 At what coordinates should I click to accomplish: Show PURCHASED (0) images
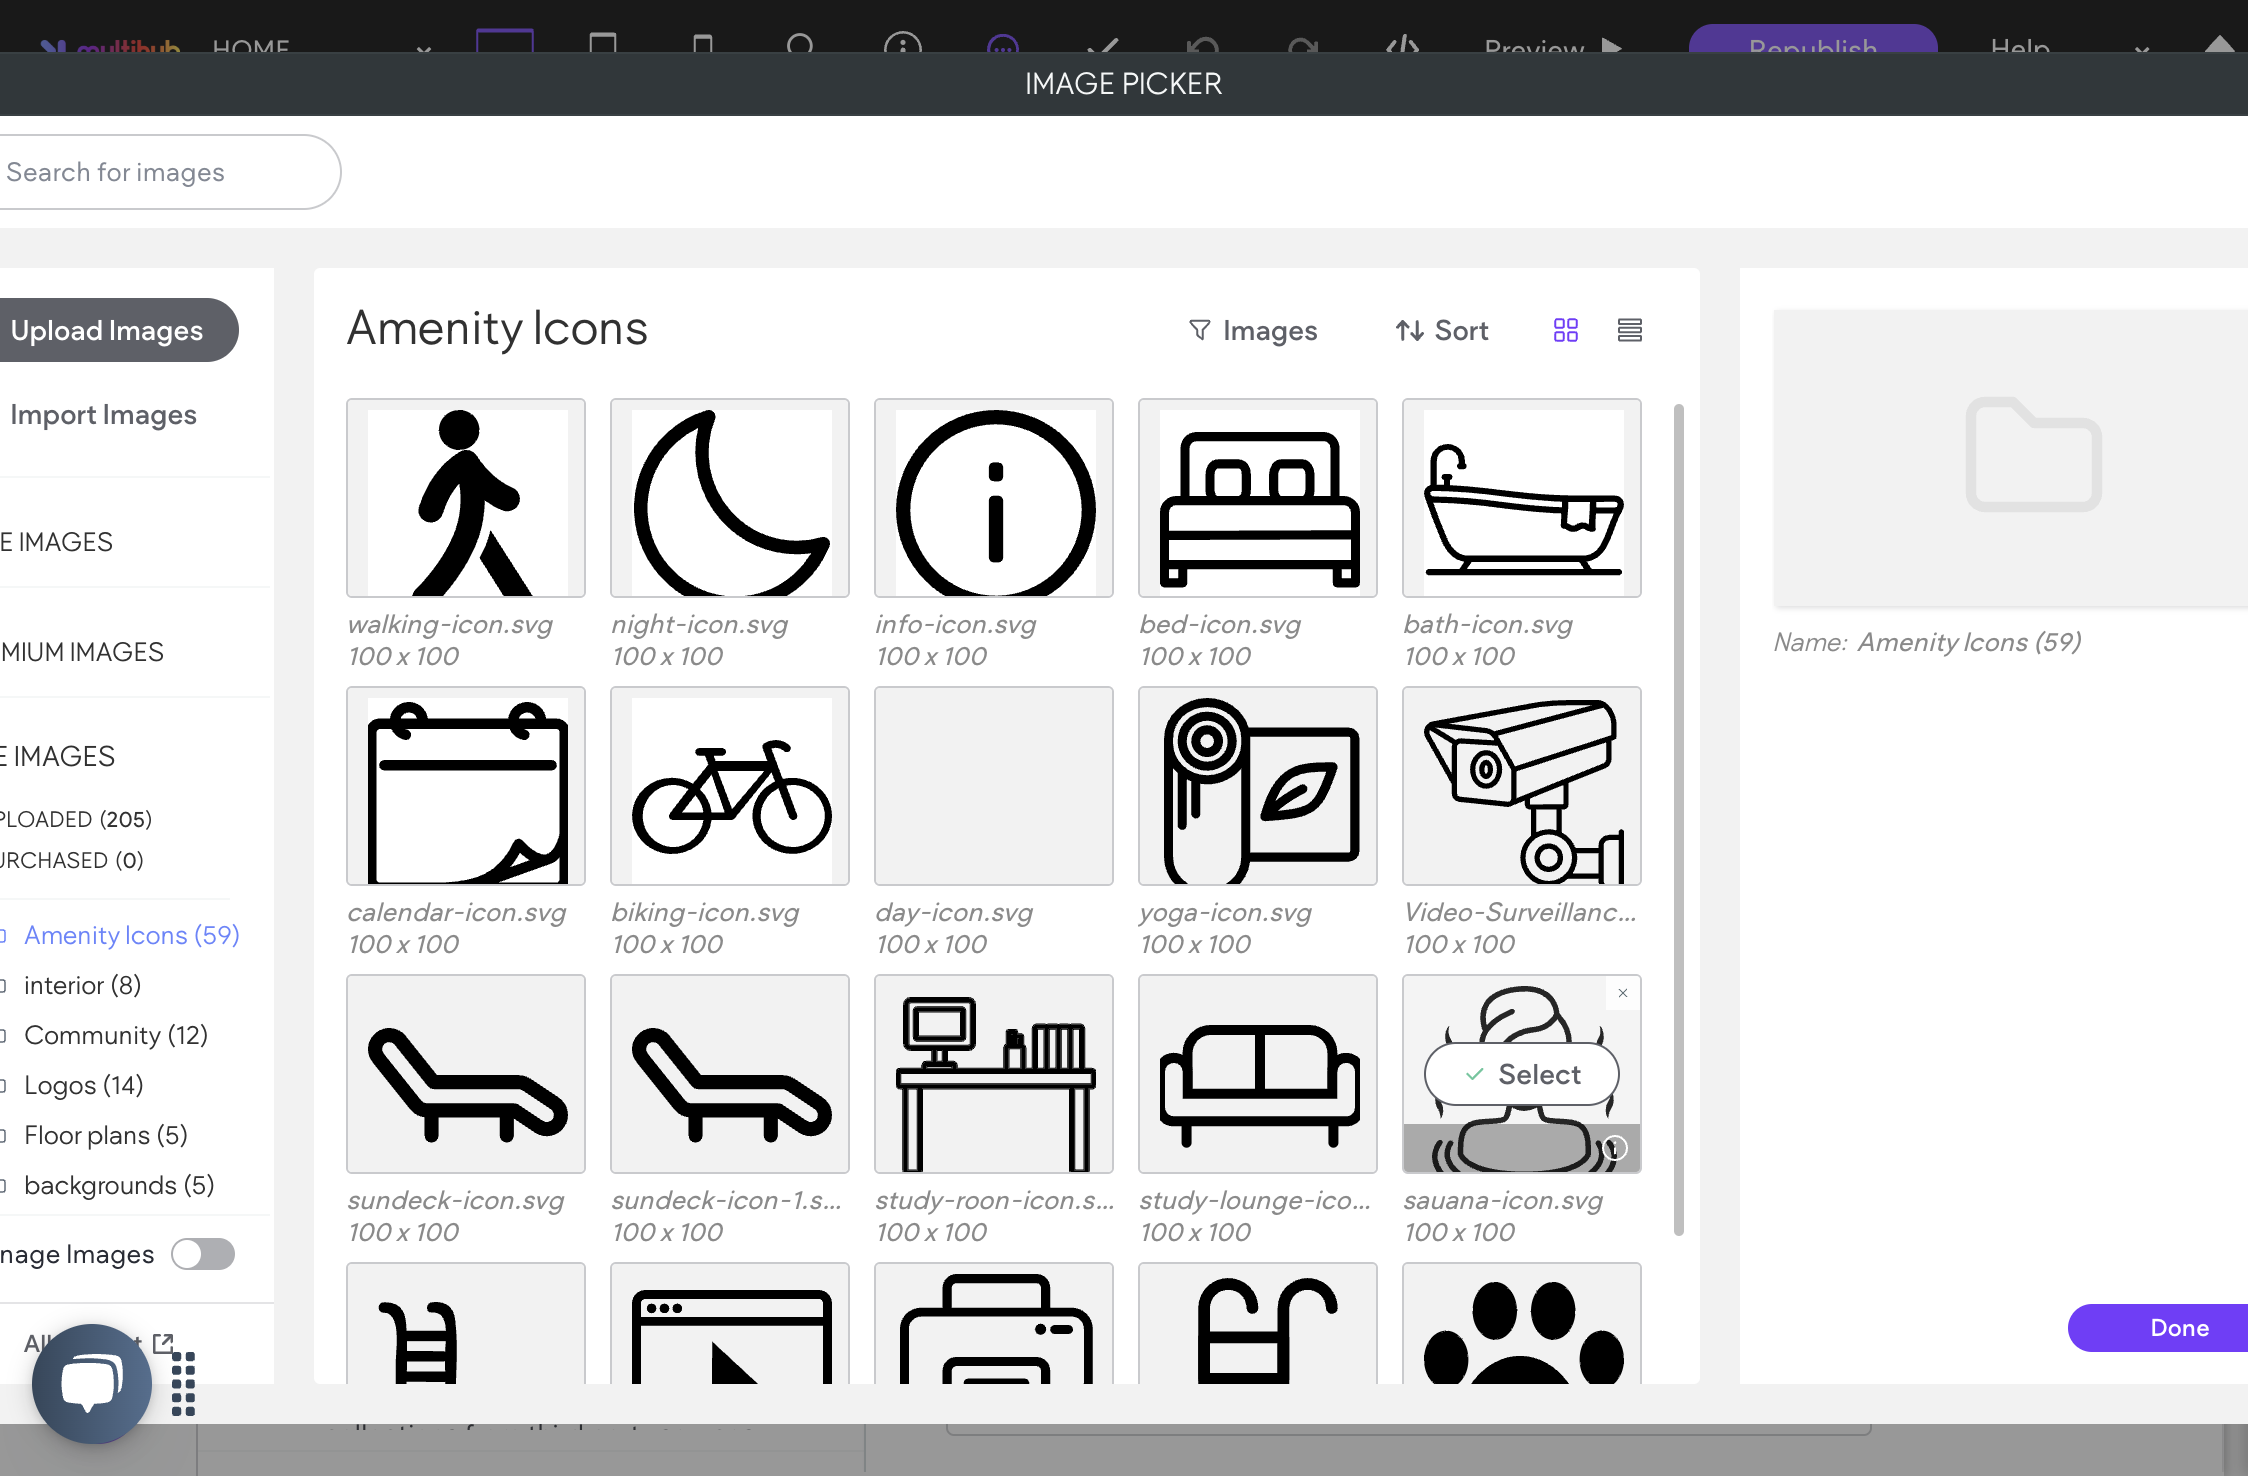coord(72,860)
